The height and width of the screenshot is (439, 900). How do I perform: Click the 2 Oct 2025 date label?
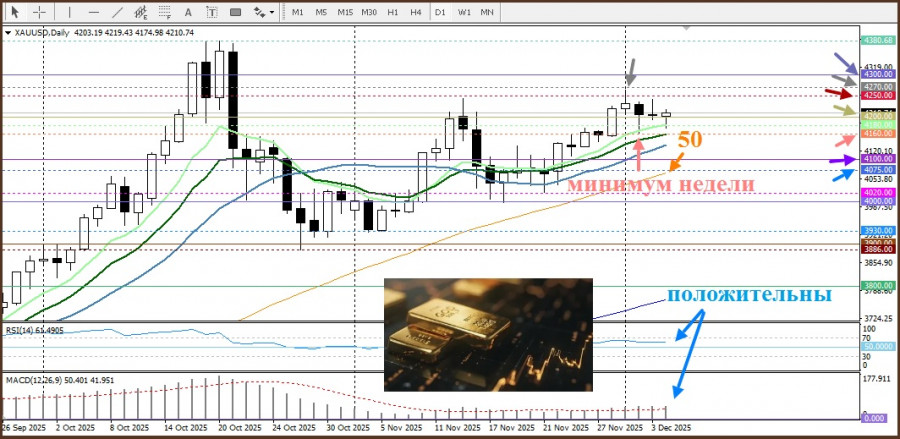click(76, 429)
